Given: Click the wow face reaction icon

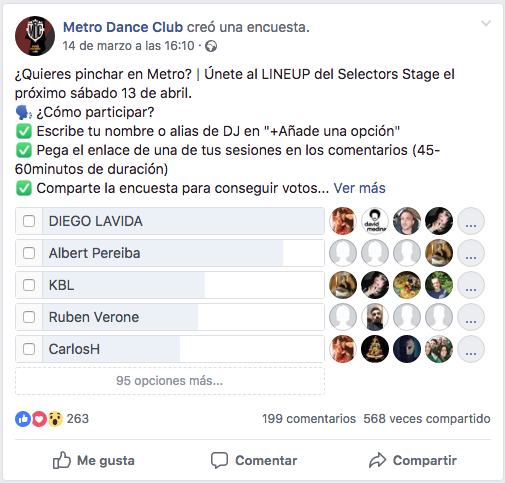Looking at the screenshot, I should [x=55, y=419].
